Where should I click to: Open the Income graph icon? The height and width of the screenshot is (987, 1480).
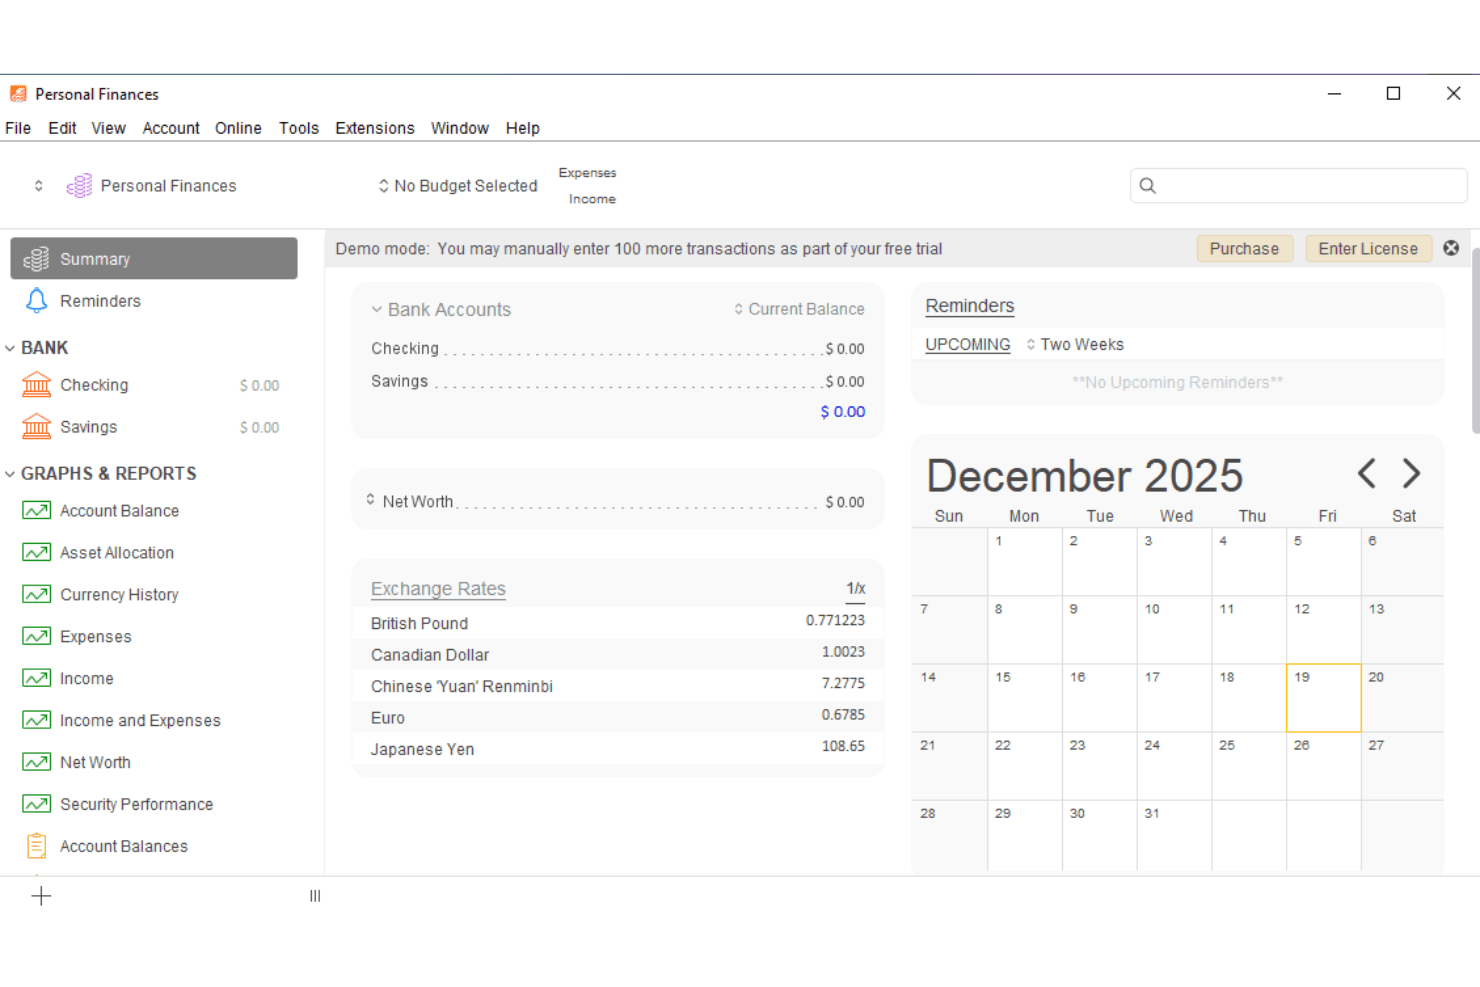[37, 679]
